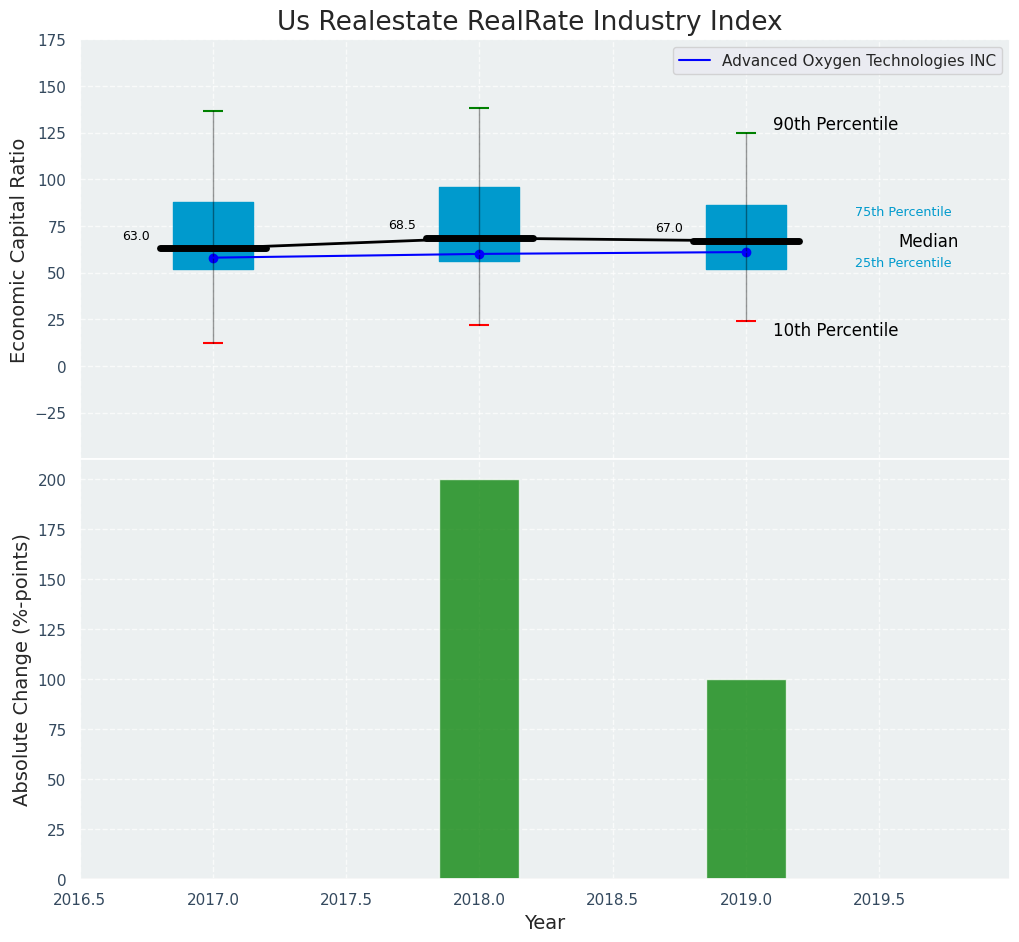This screenshot has width=1019, height=942.
Task: Click the 2017 blue box plot
Action: [x=213, y=224]
